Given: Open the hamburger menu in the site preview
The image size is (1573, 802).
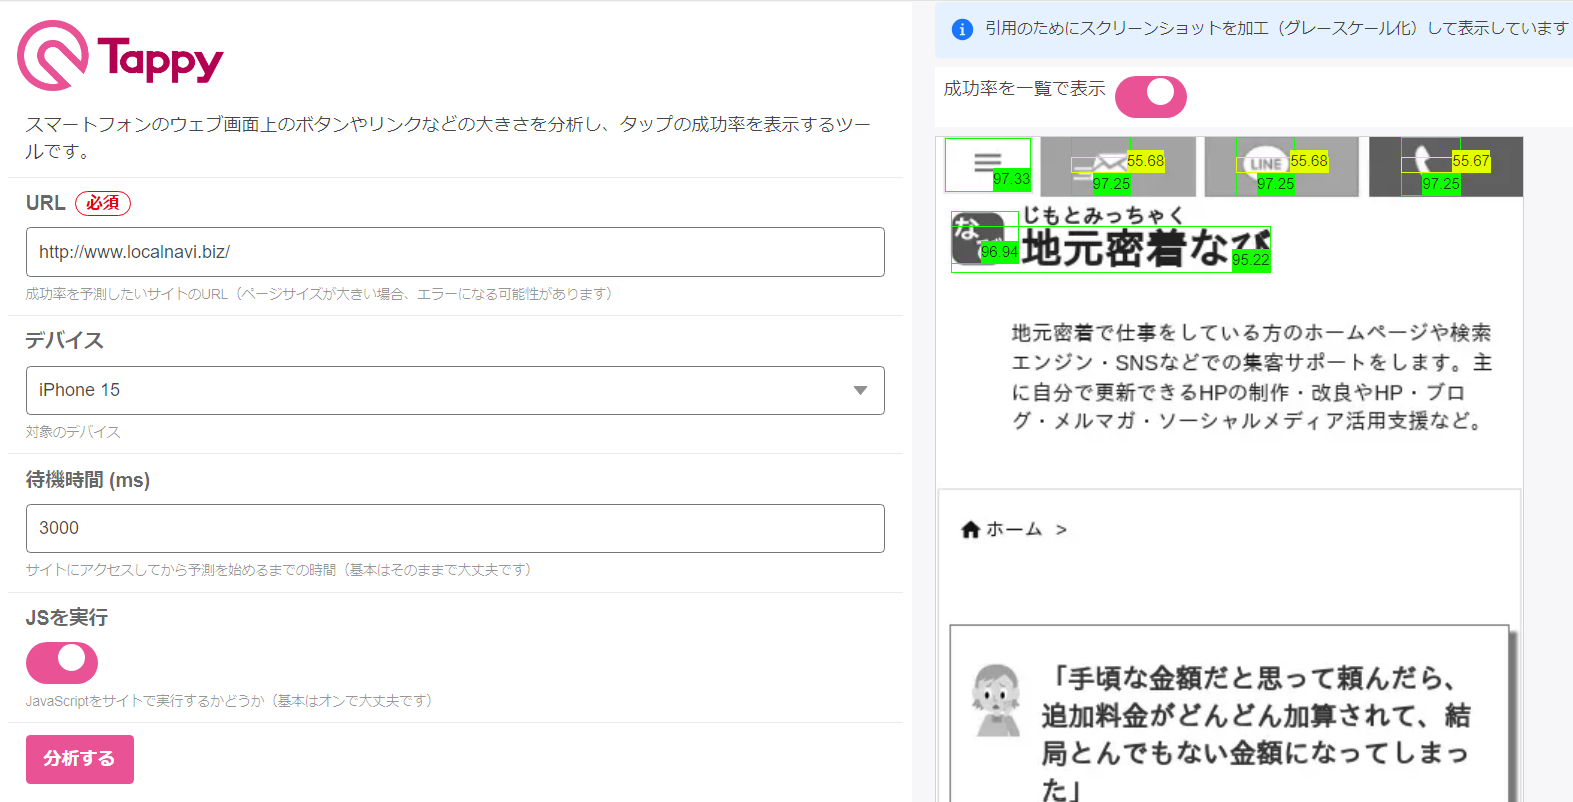Looking at the screenshot, I should (x=987, y=163).
